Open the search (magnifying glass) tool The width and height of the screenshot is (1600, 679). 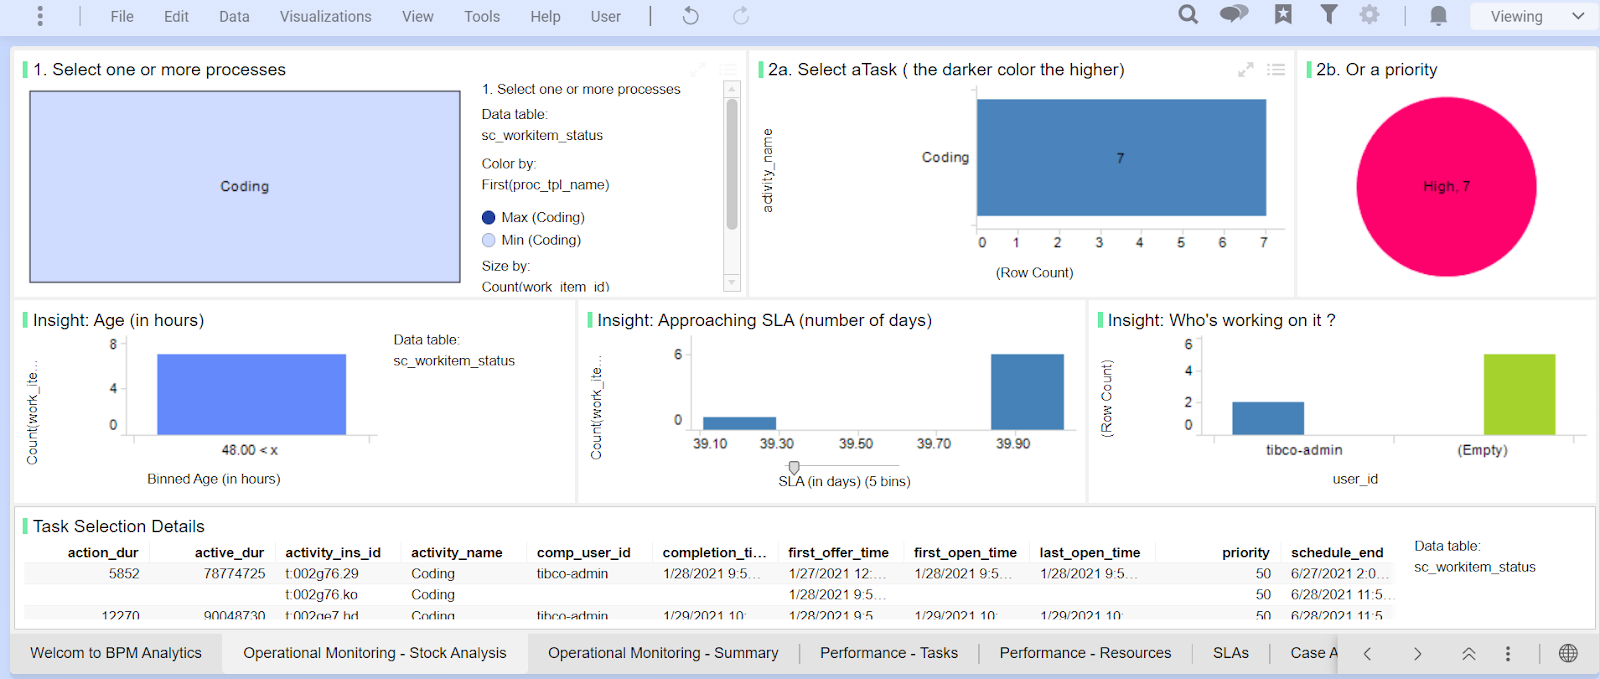point(1188,15)
